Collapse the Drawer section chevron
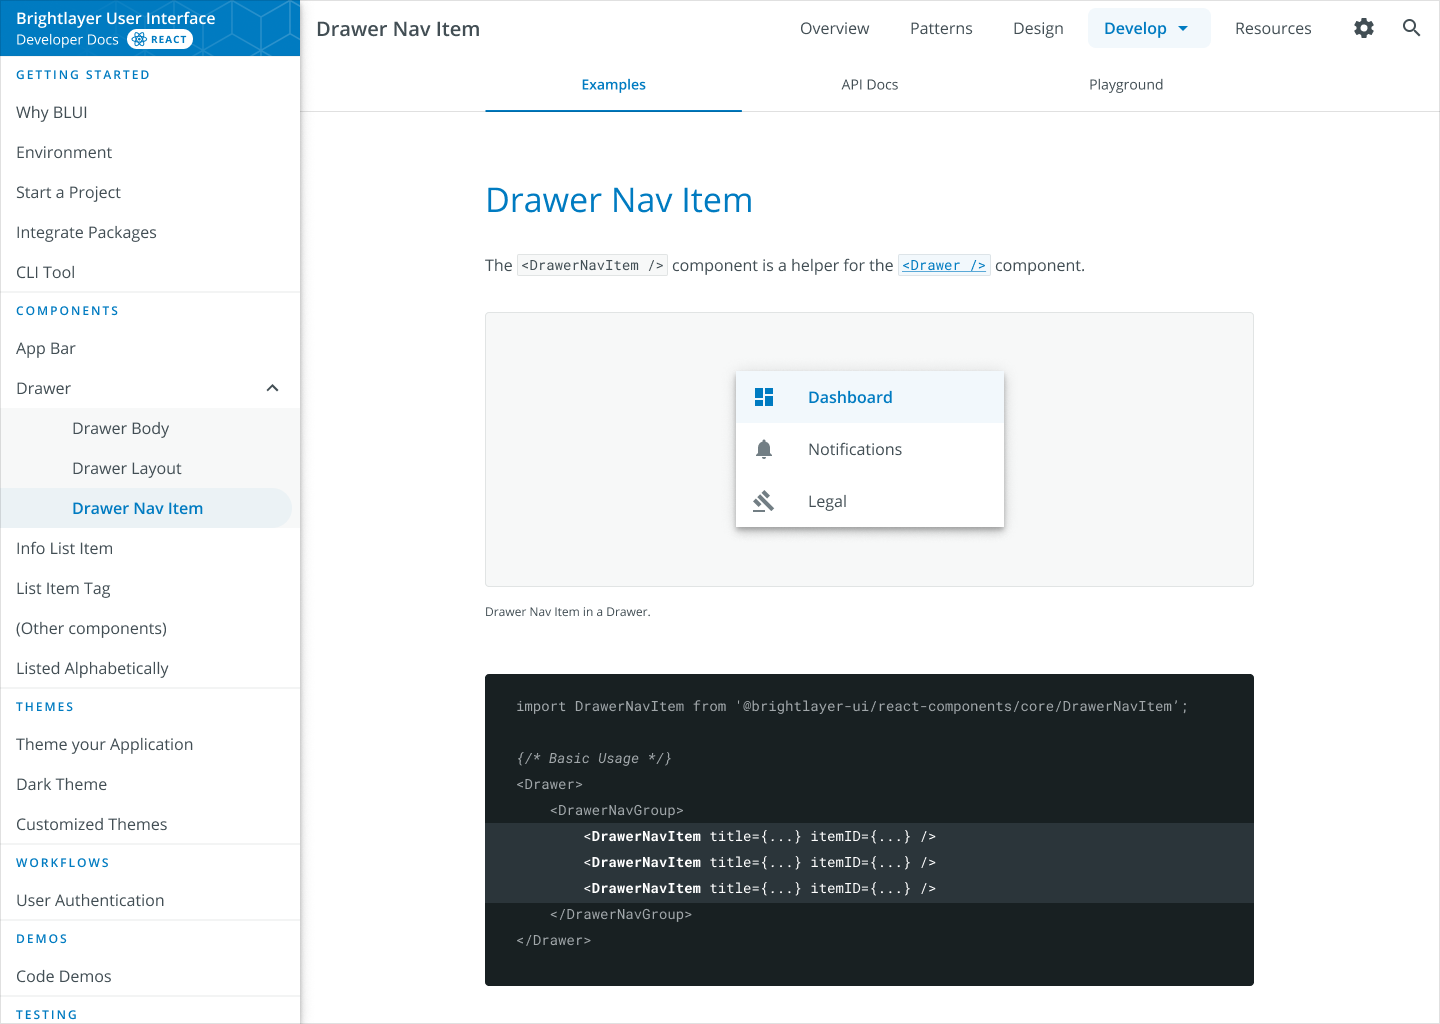The width and height of the screenshot is (1440, 1024). click(x=272, y=388)
